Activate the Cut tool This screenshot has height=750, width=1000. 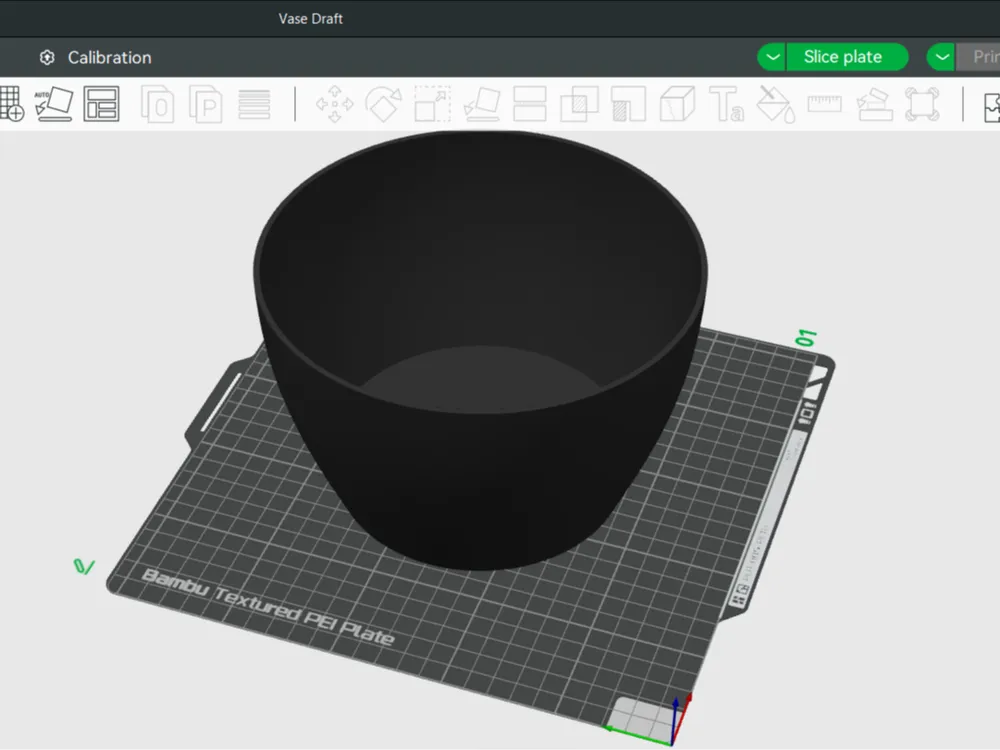coord(530,104)
